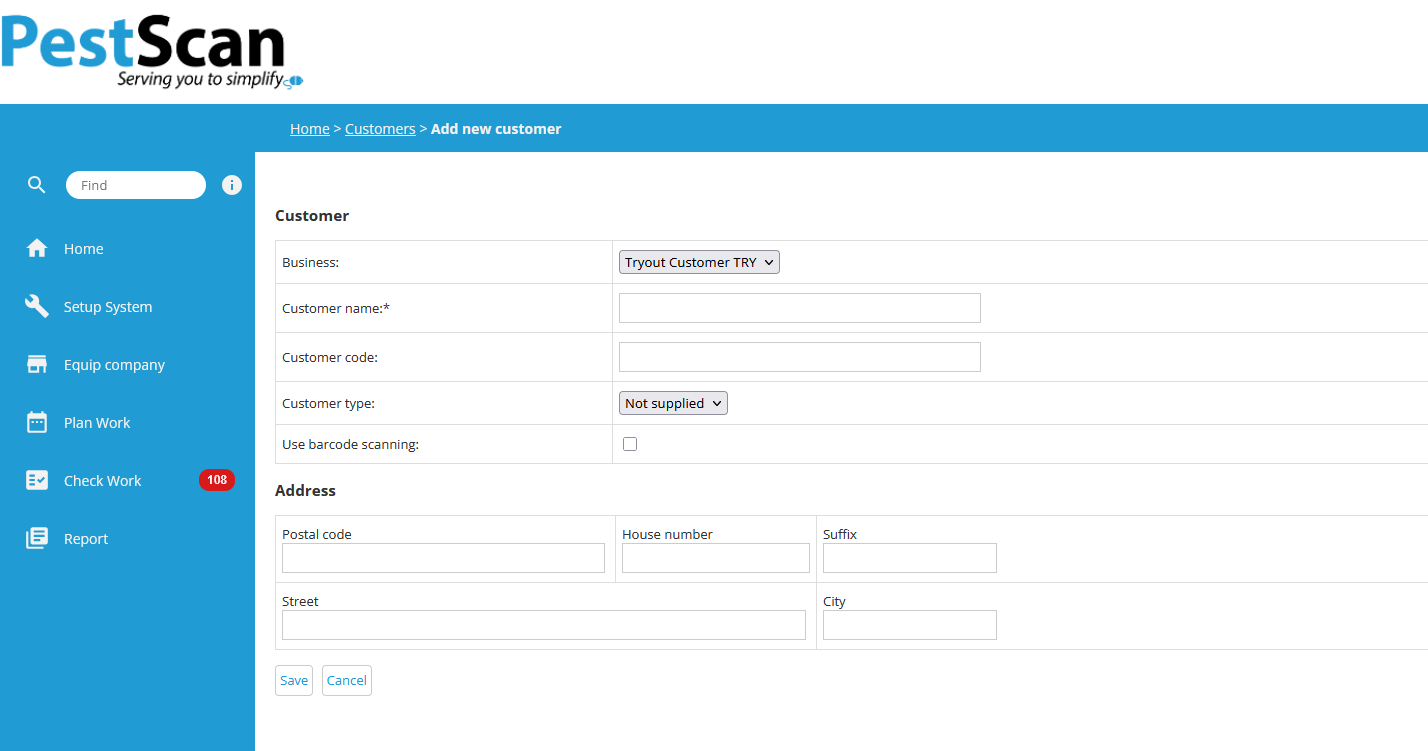Open Setup System in the sidebar menu
Image resolution: width=1428 pixels, height=751 pixels.
coord(108,307)
